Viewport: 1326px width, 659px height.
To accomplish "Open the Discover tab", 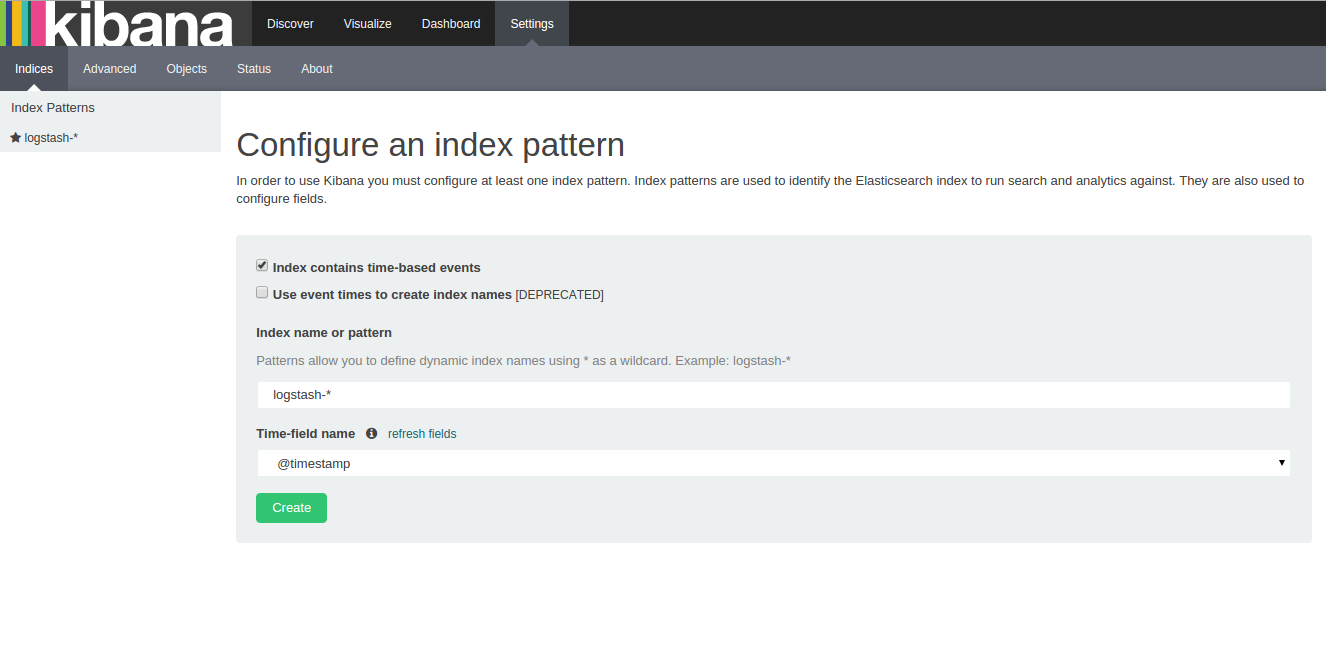I will click(x=290, y=23).
